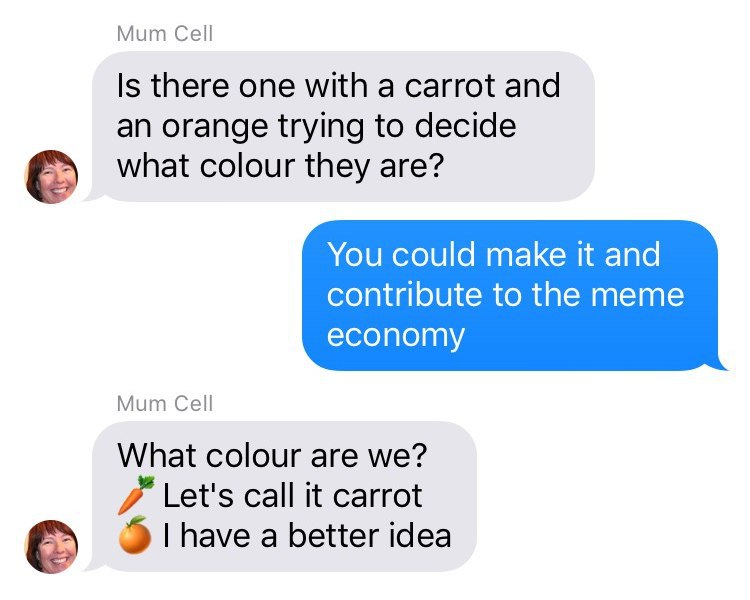750x600 pixels.
Task: Tap the contact avatar beside the last message
Action: (x=51, y=547)
